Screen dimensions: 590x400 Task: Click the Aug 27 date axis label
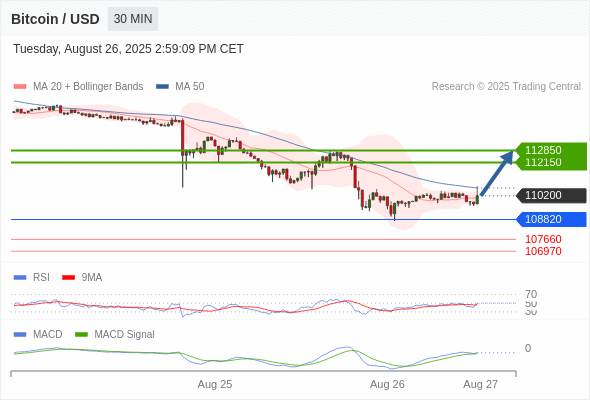(x=481, y=385)
